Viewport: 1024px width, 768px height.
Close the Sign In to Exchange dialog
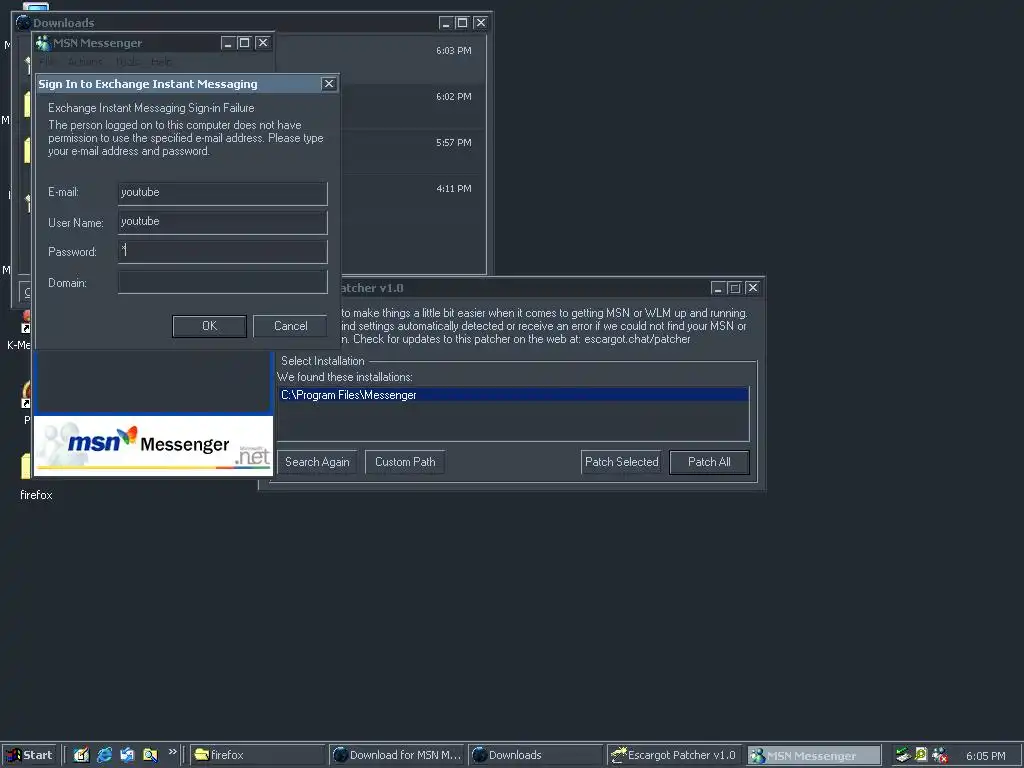[328, 84]
